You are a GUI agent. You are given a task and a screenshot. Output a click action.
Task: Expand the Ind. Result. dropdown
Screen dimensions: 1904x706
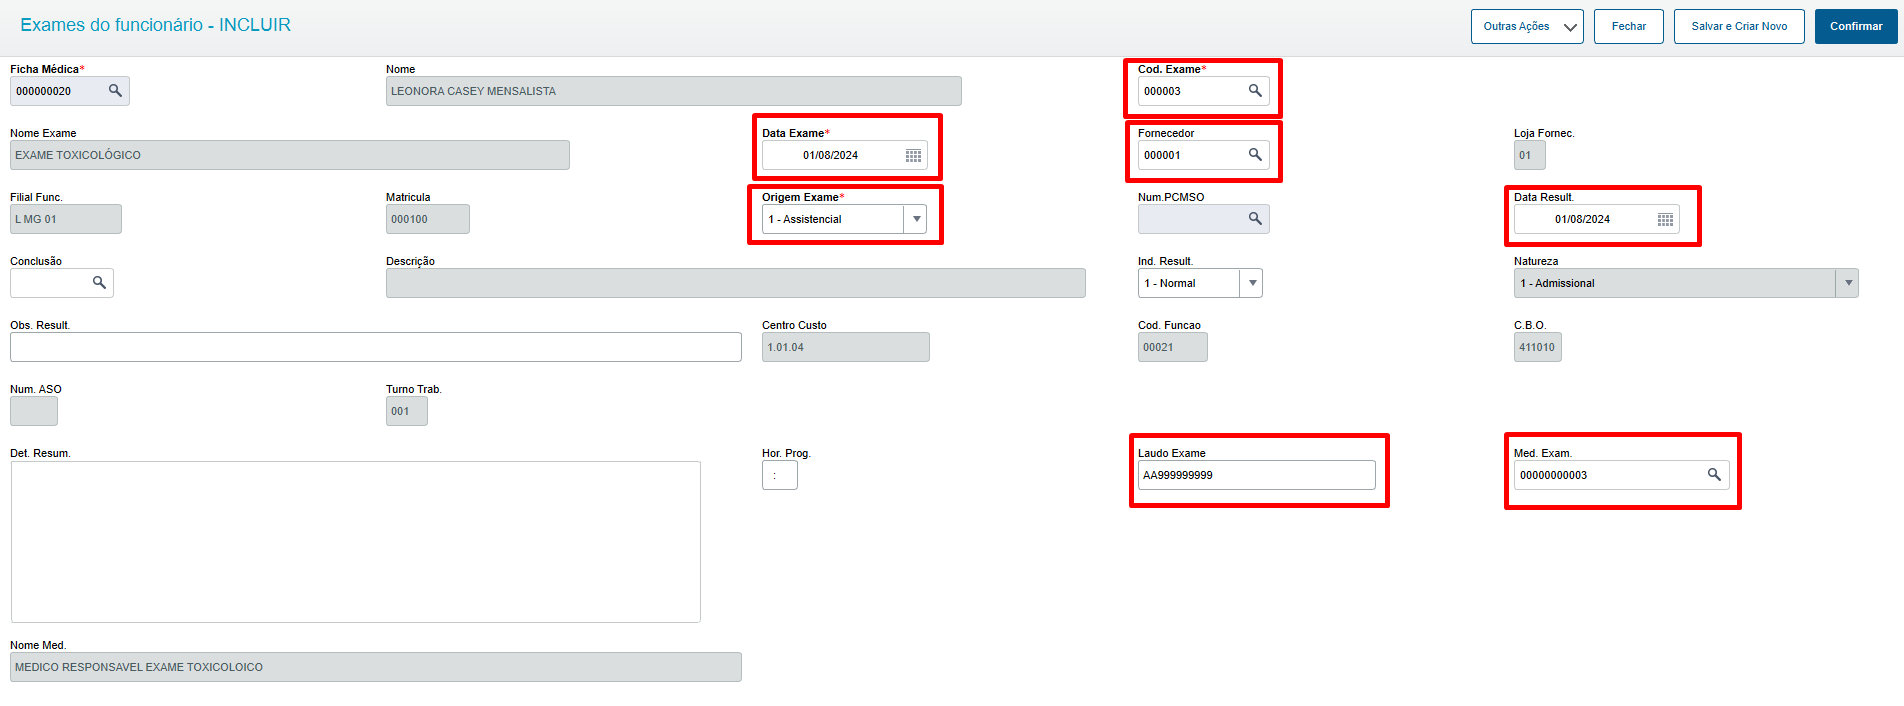[x=1252, y=283]
